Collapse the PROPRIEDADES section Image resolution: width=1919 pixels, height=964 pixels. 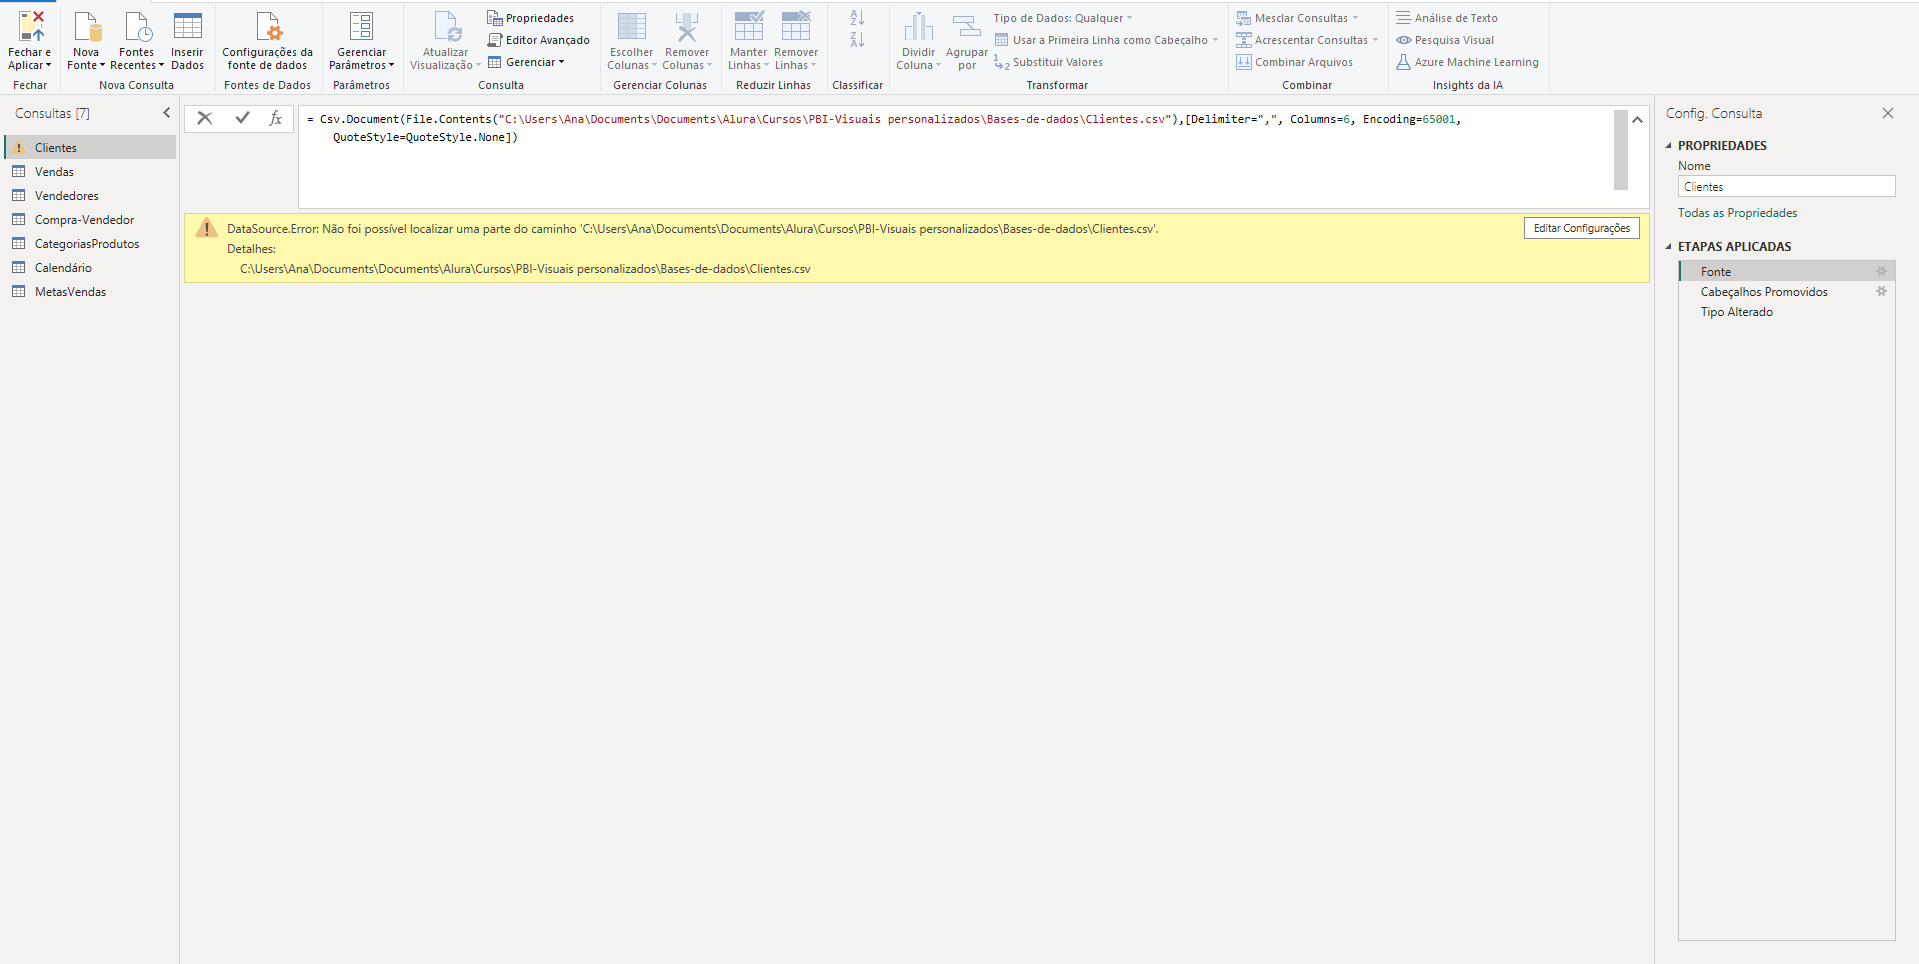[x=1668, y=146]
